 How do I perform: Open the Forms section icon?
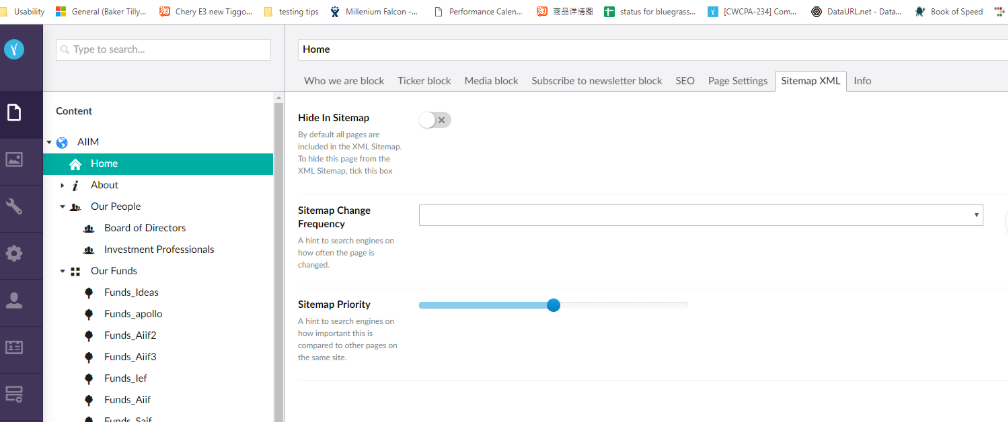coord(14,394)
